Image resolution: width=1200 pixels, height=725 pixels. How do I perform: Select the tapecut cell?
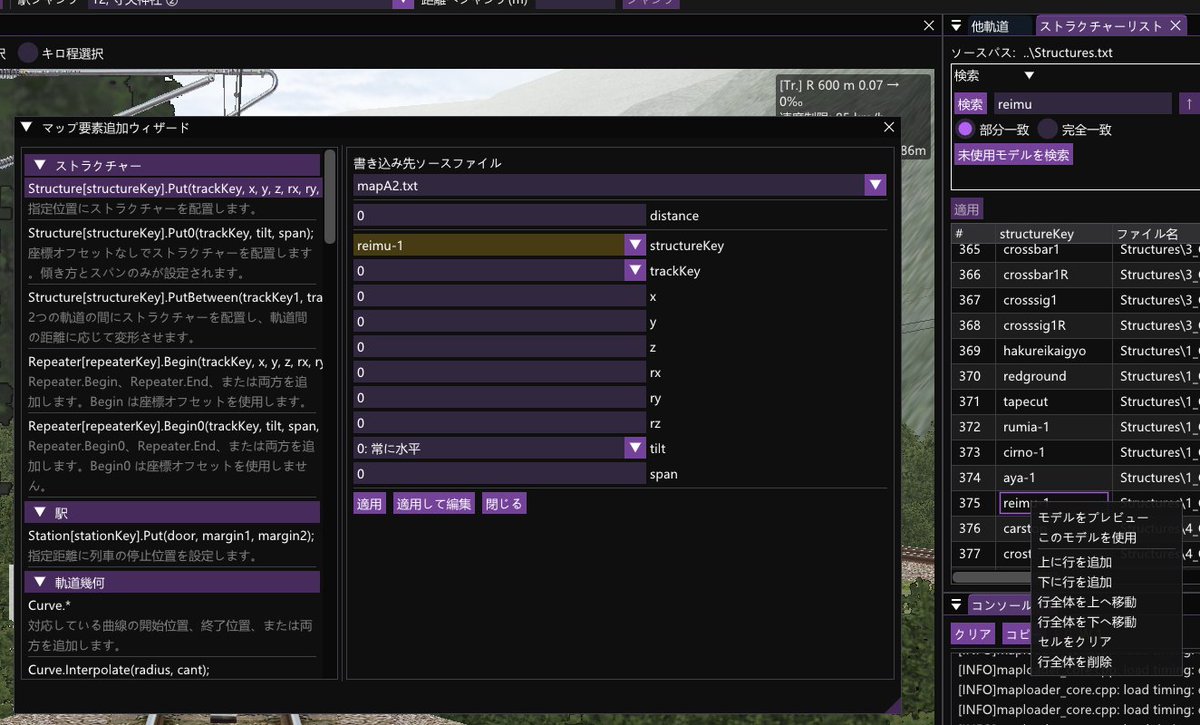[x=1053, y=401]
